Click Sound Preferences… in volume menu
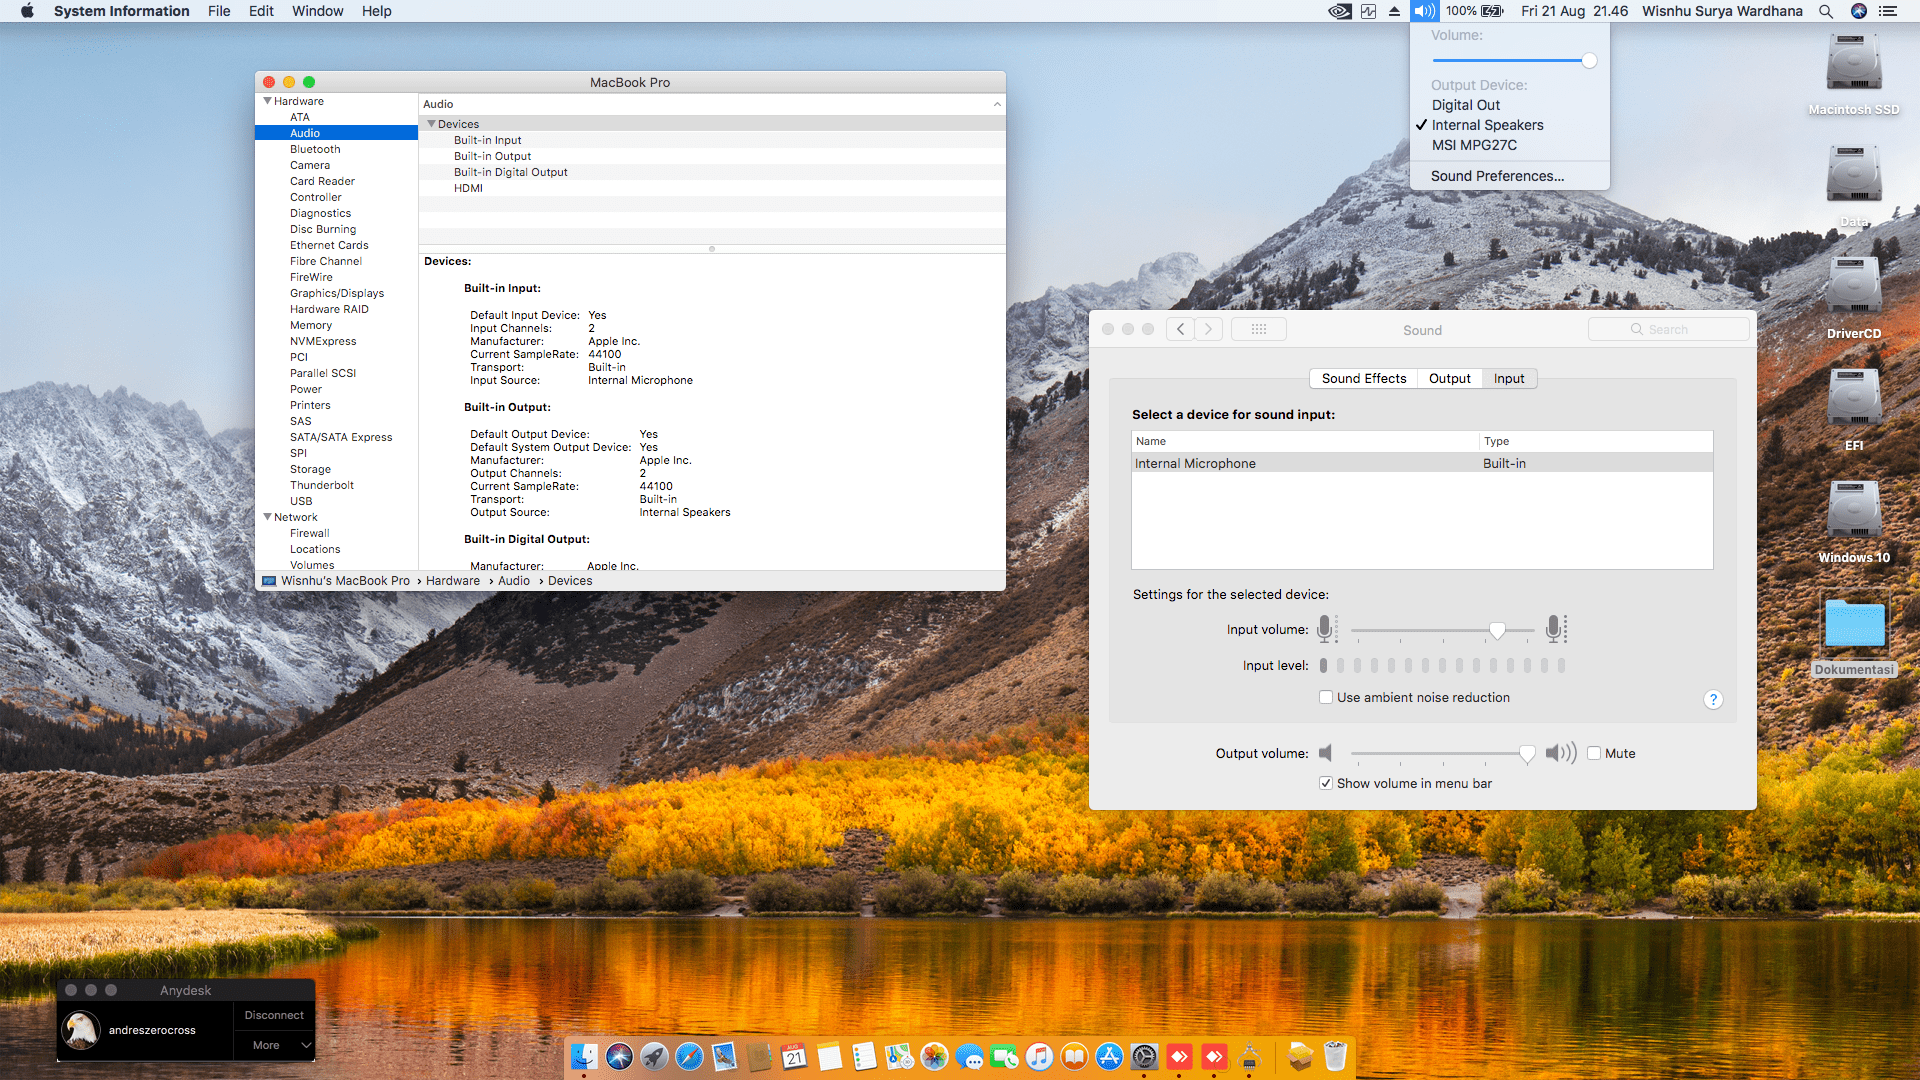 (1497, 176)
